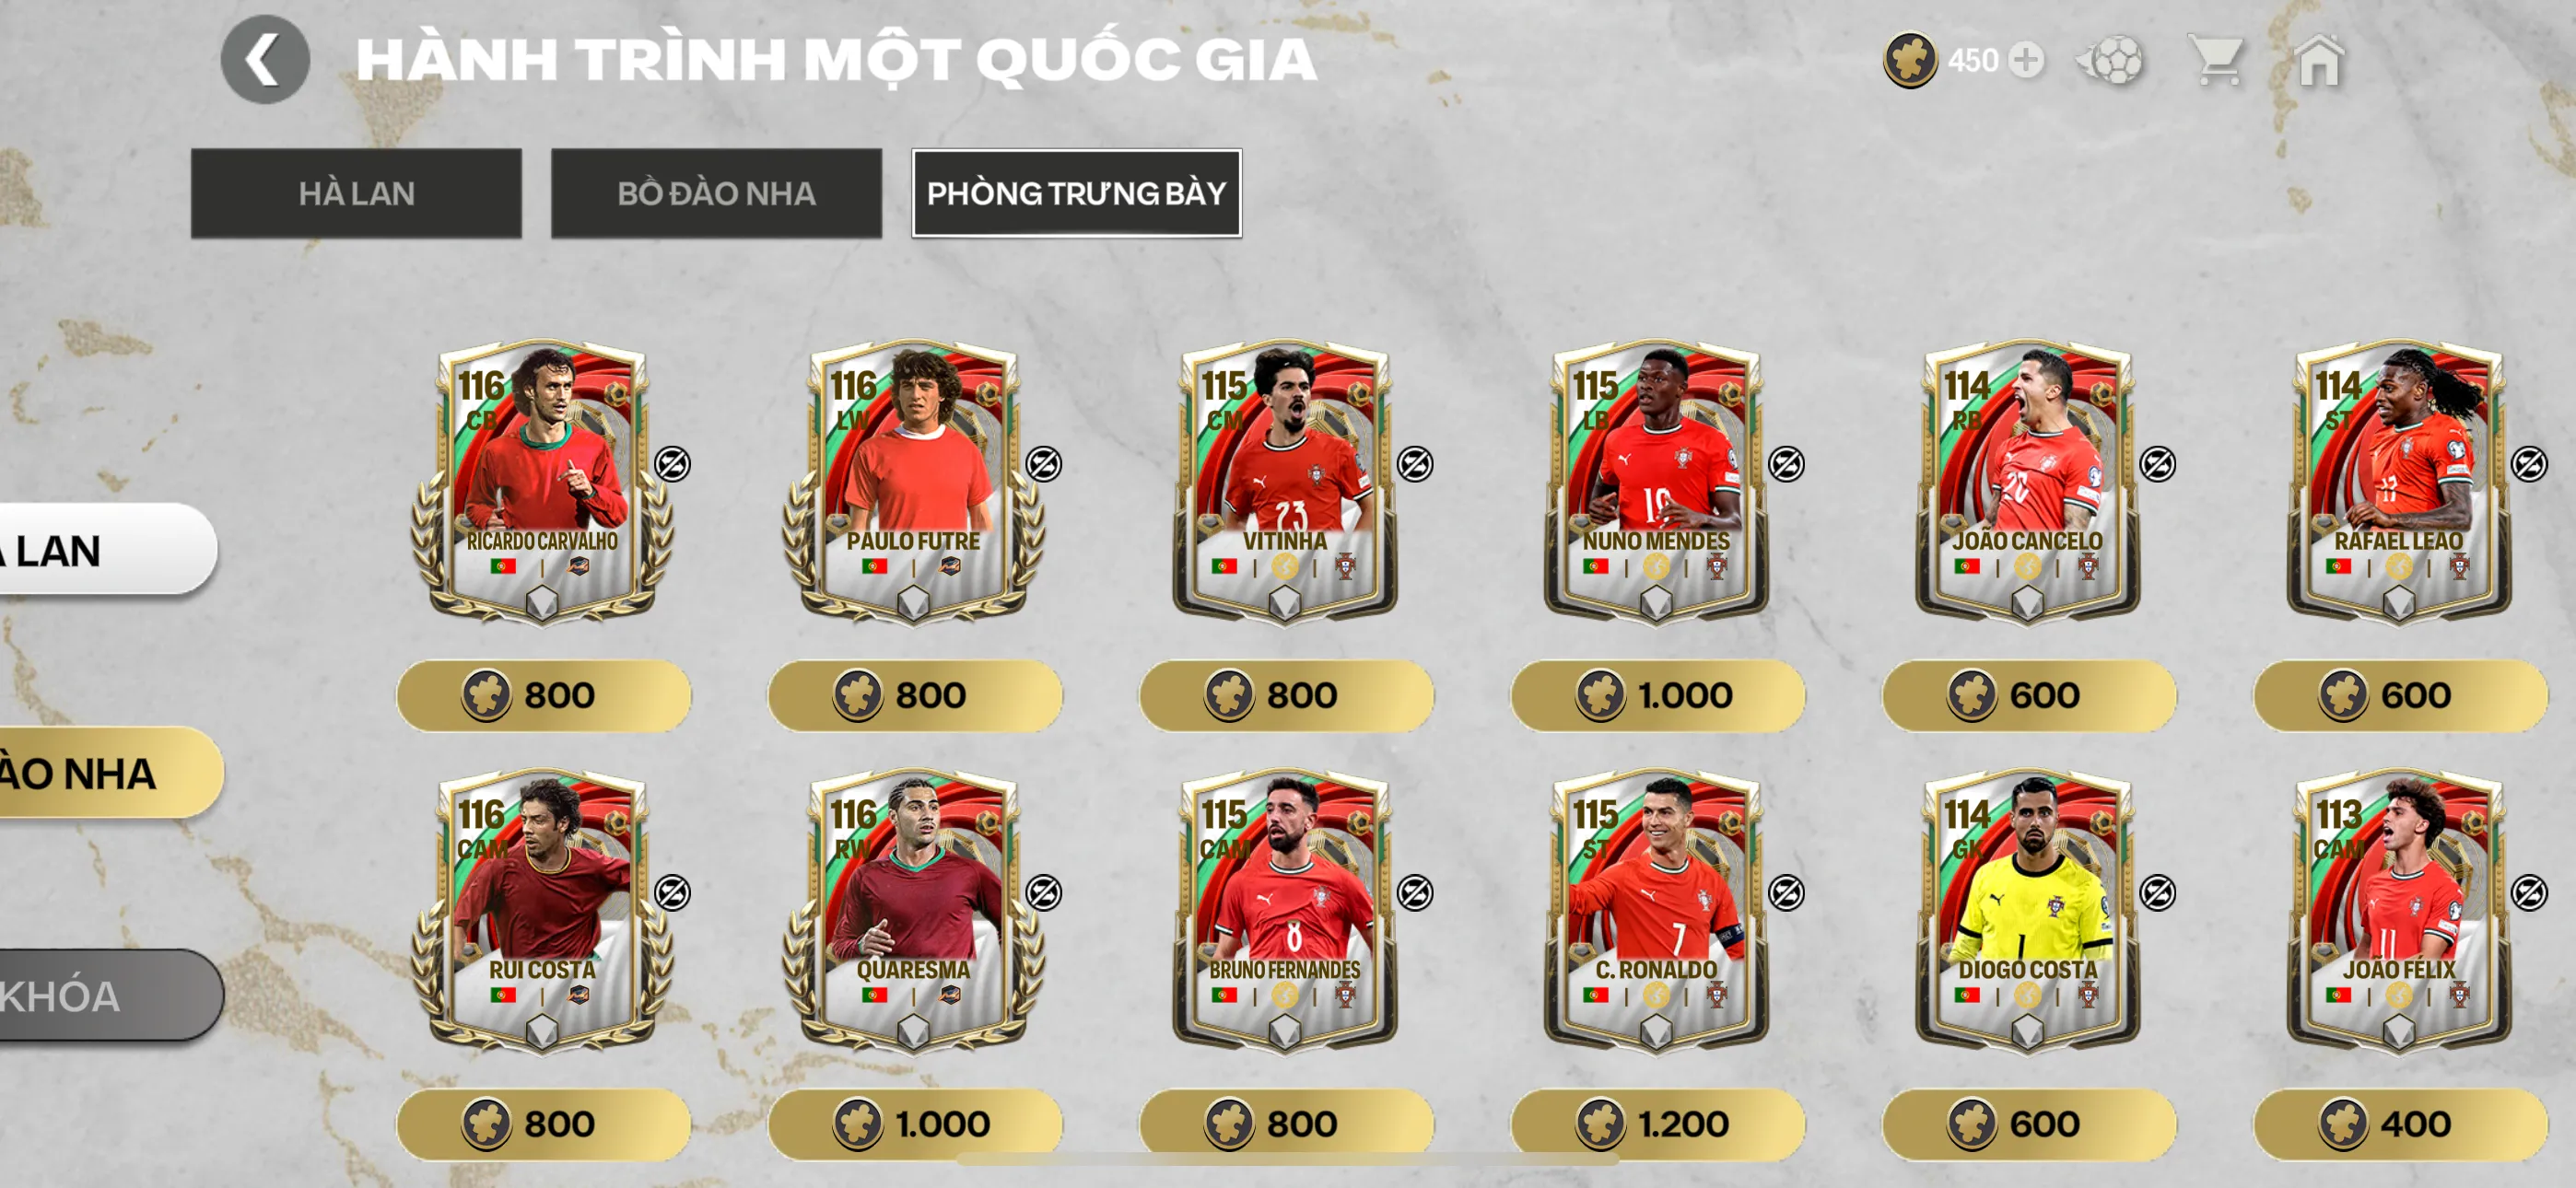Tap untradeable icon beside C. Ronaldo card
This screenshot has width=2576, height=1188.
pos(1786,893)
